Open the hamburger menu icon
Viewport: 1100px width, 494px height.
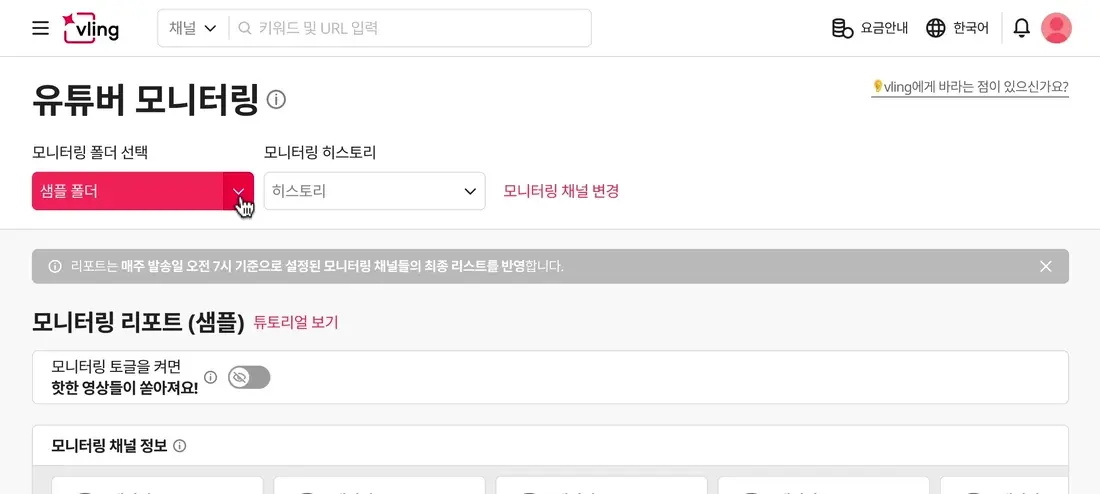41,28
